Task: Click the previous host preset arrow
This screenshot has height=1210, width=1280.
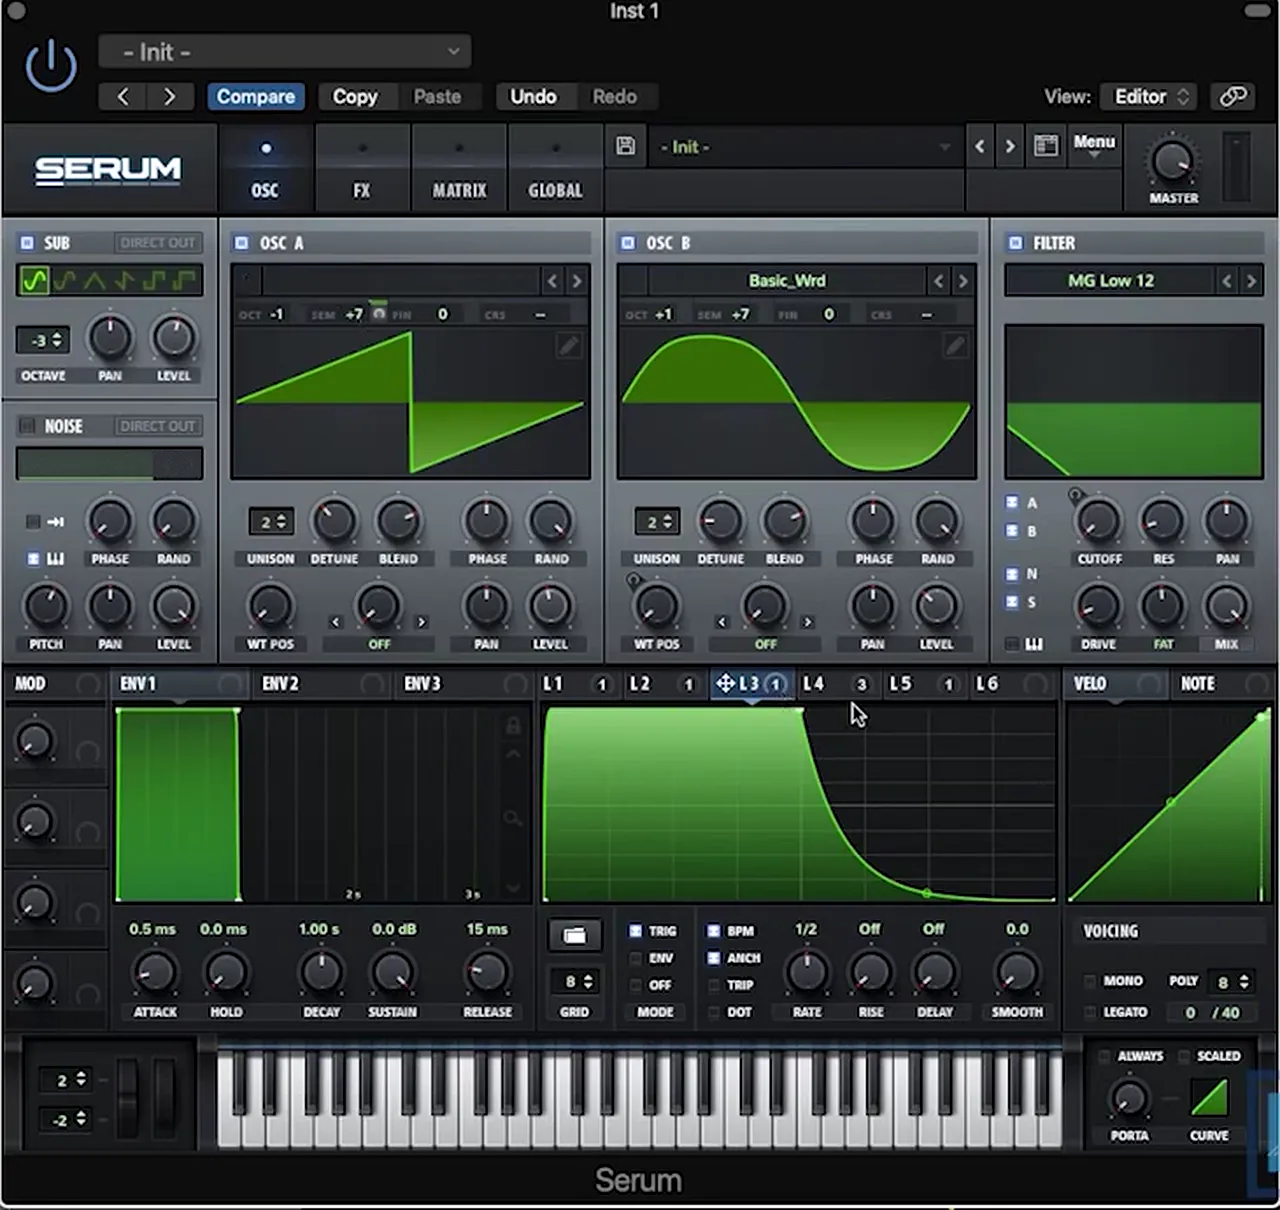Action: pyautogui.click(x=123, y=96)
